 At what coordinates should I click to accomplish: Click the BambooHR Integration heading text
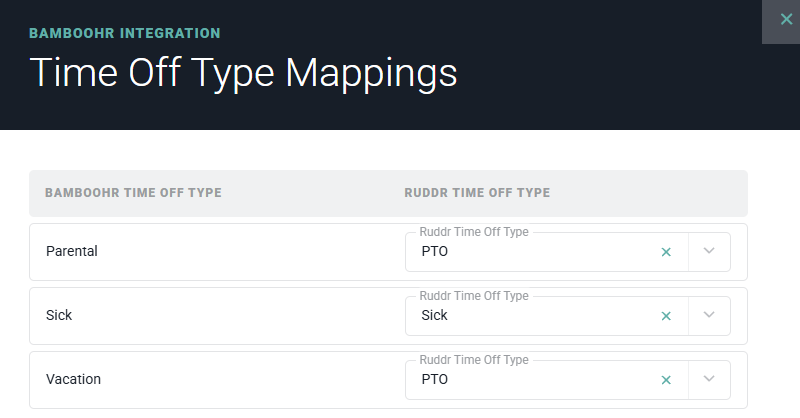(x=125, y=33)
